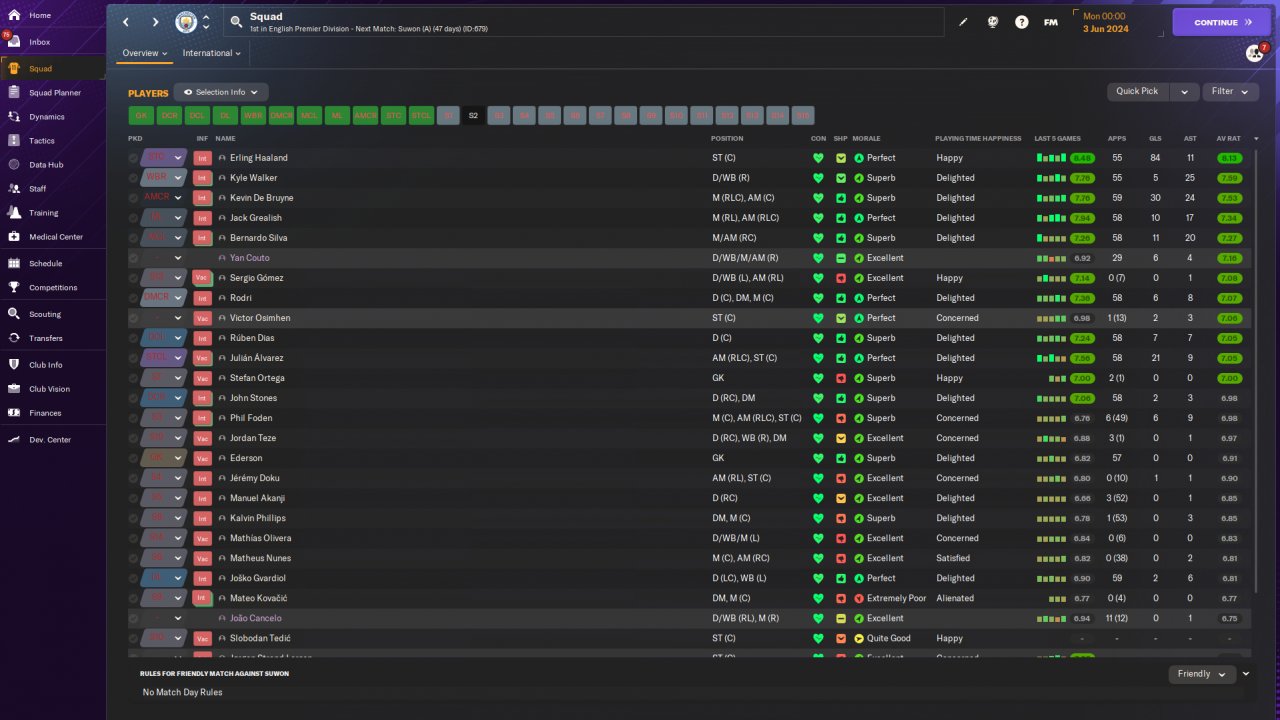Select the GK position slot

(141, 115)
